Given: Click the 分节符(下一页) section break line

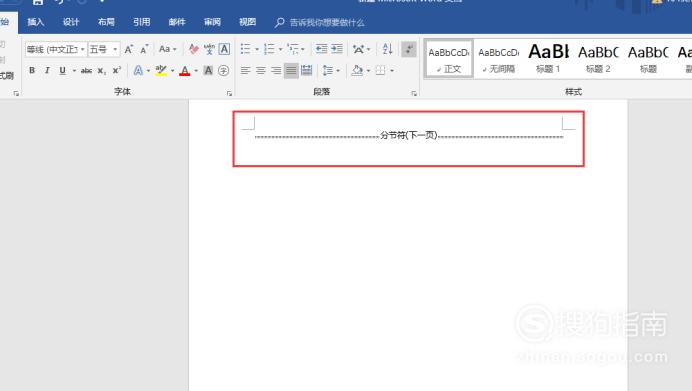Looking at the screenshot, I should coord(409,135).
